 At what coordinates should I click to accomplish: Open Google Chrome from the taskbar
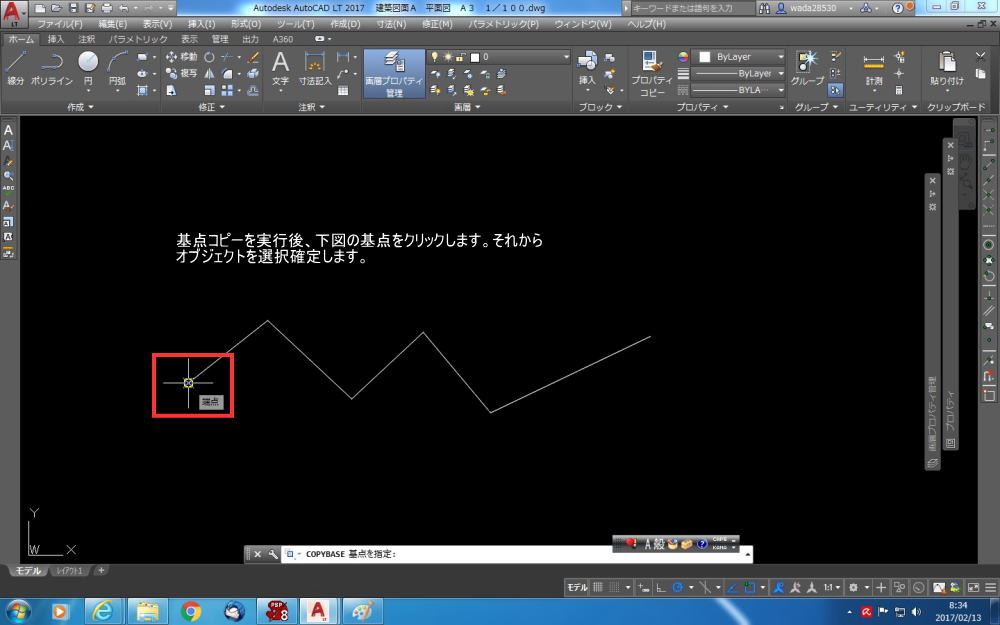(191, 611)
